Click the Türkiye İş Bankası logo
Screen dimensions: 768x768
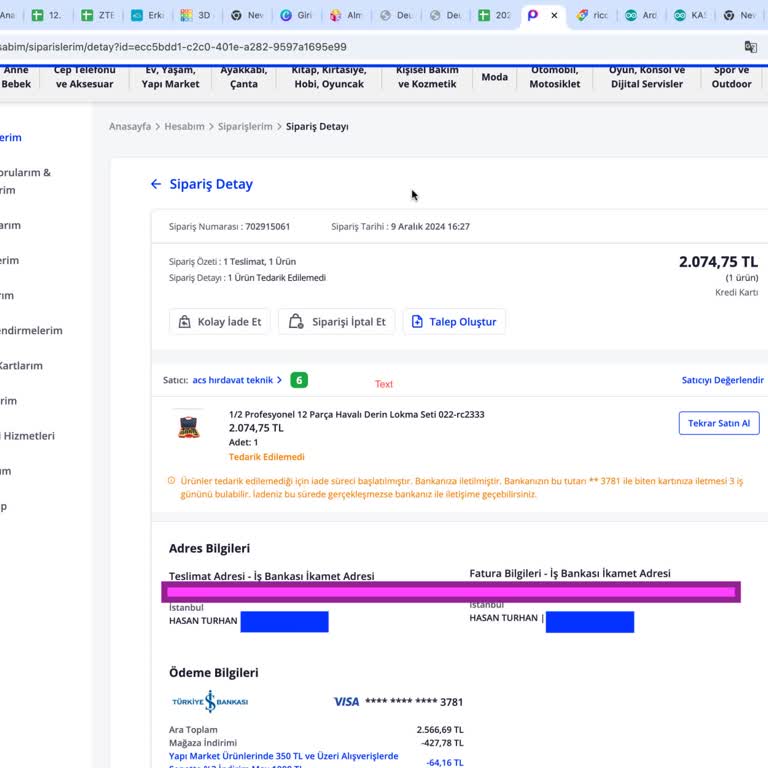click(x=210, y=701)
